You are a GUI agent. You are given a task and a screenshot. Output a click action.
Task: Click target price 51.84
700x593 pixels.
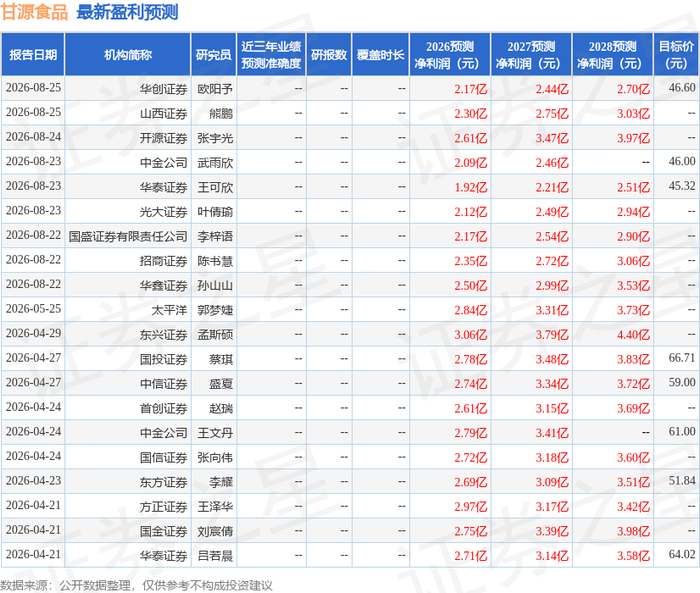[682, 480]
